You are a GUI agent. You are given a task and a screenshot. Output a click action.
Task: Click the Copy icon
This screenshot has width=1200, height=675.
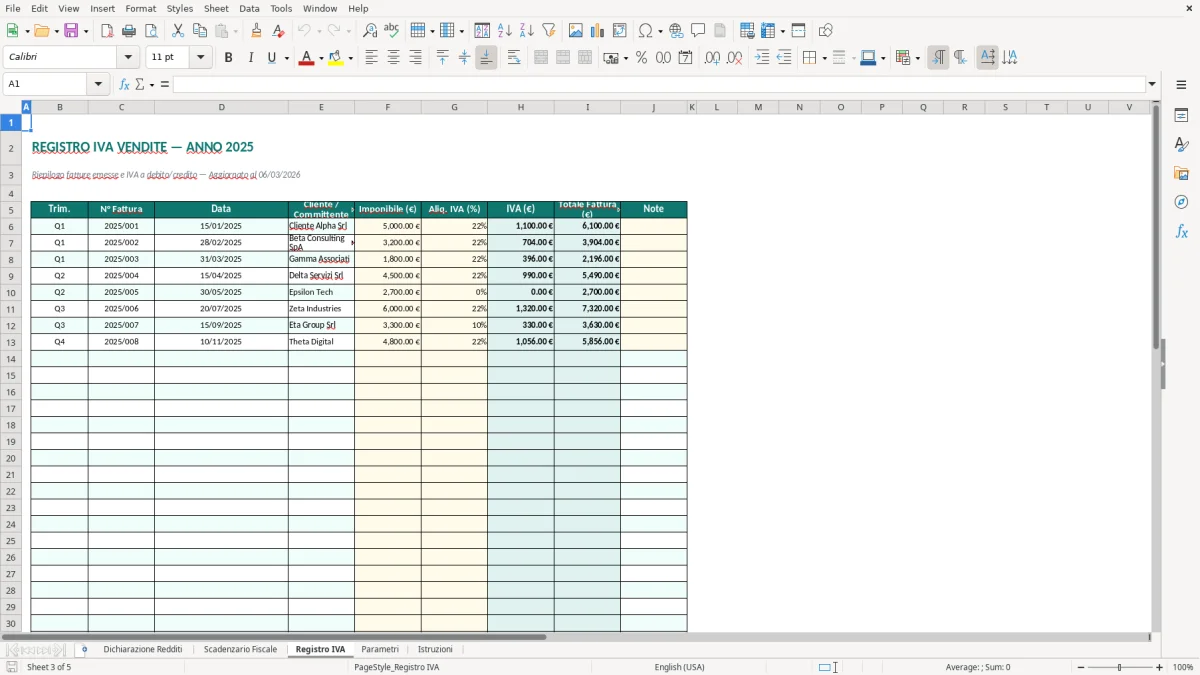200,31
